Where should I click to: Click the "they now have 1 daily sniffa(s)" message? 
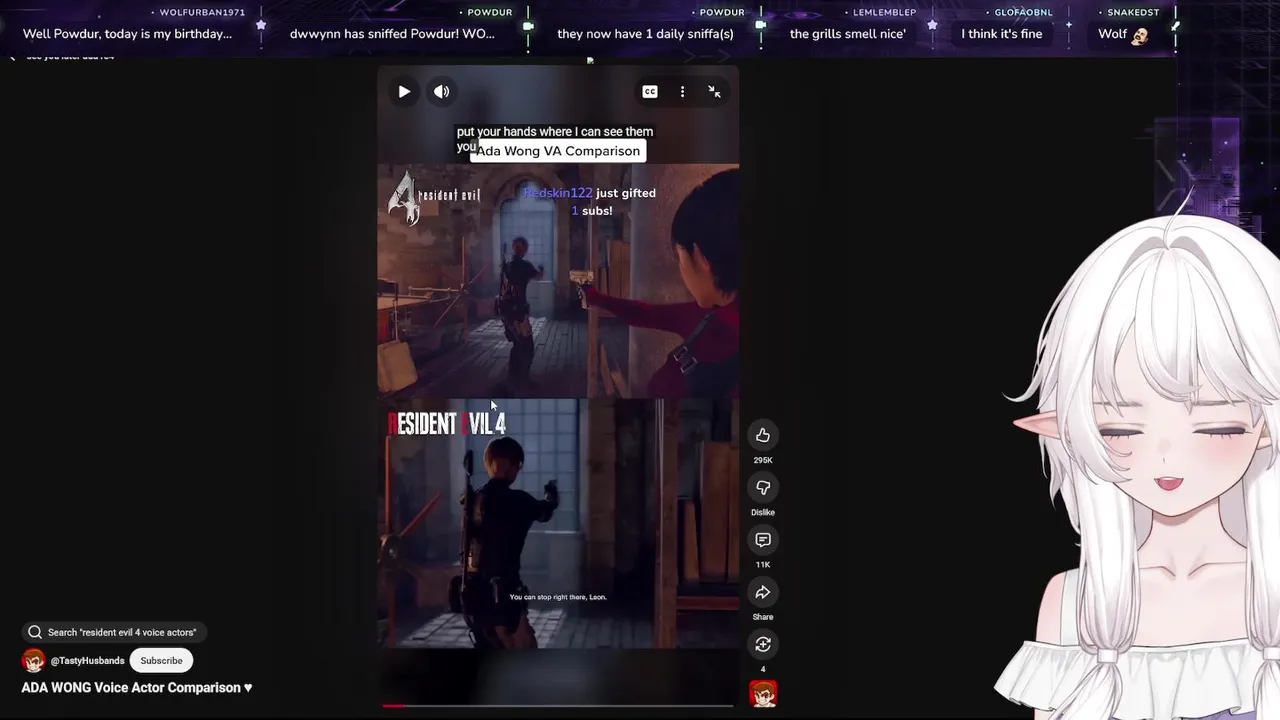[645, 34]
